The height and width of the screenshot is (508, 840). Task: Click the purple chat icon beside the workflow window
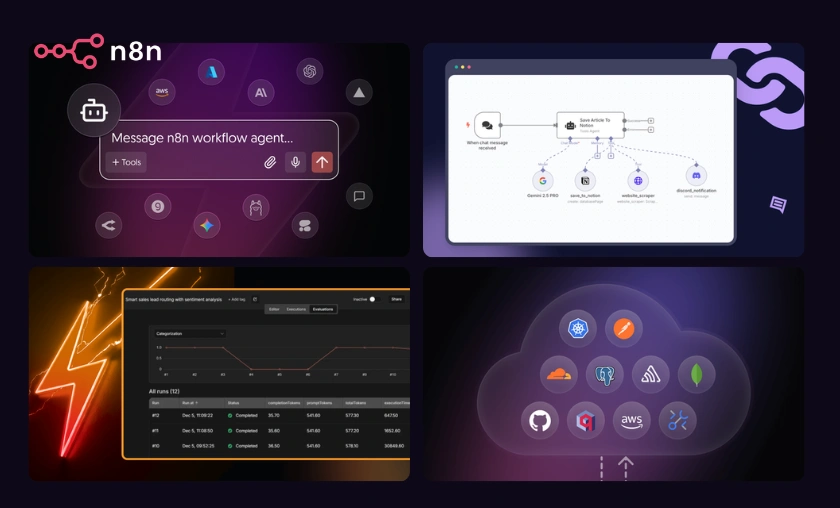click(x=778, y=204)
